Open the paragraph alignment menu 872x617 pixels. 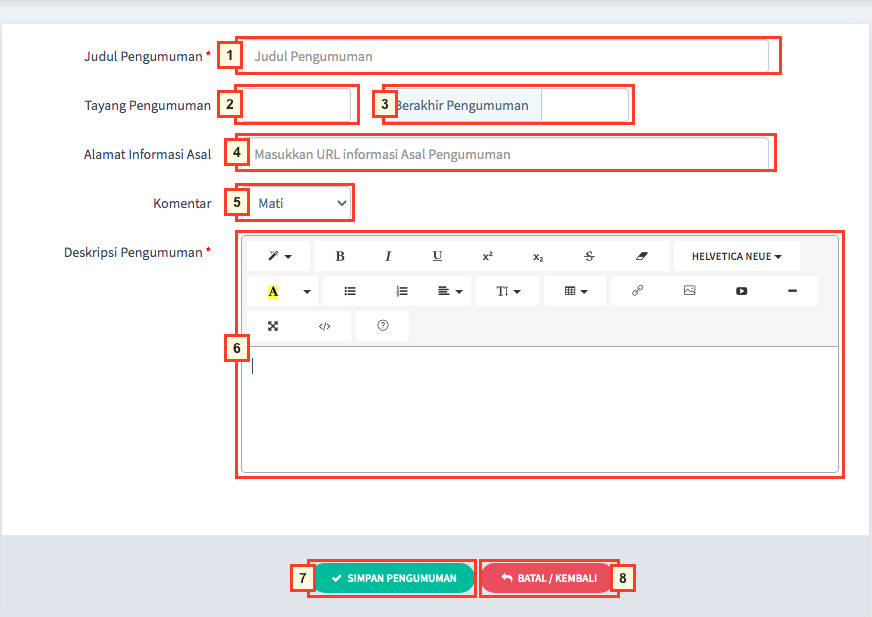pos(451,291)
